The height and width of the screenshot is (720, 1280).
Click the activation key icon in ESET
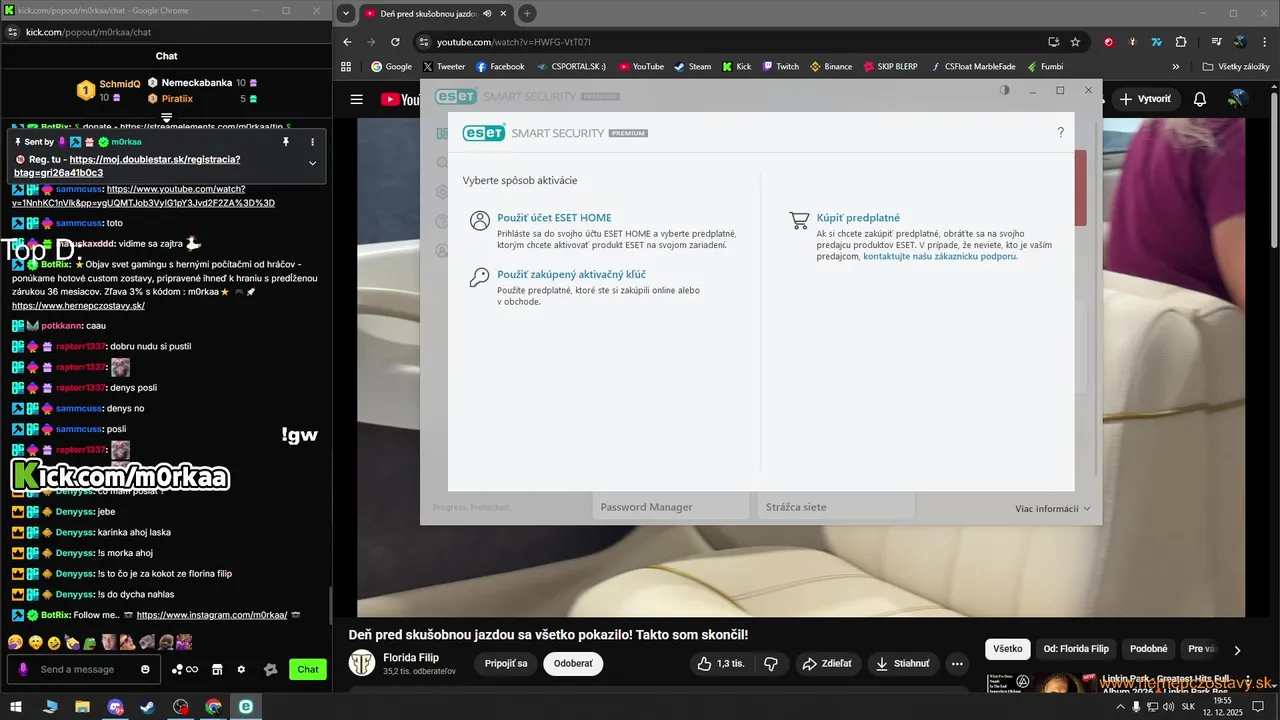coord(479,277)
